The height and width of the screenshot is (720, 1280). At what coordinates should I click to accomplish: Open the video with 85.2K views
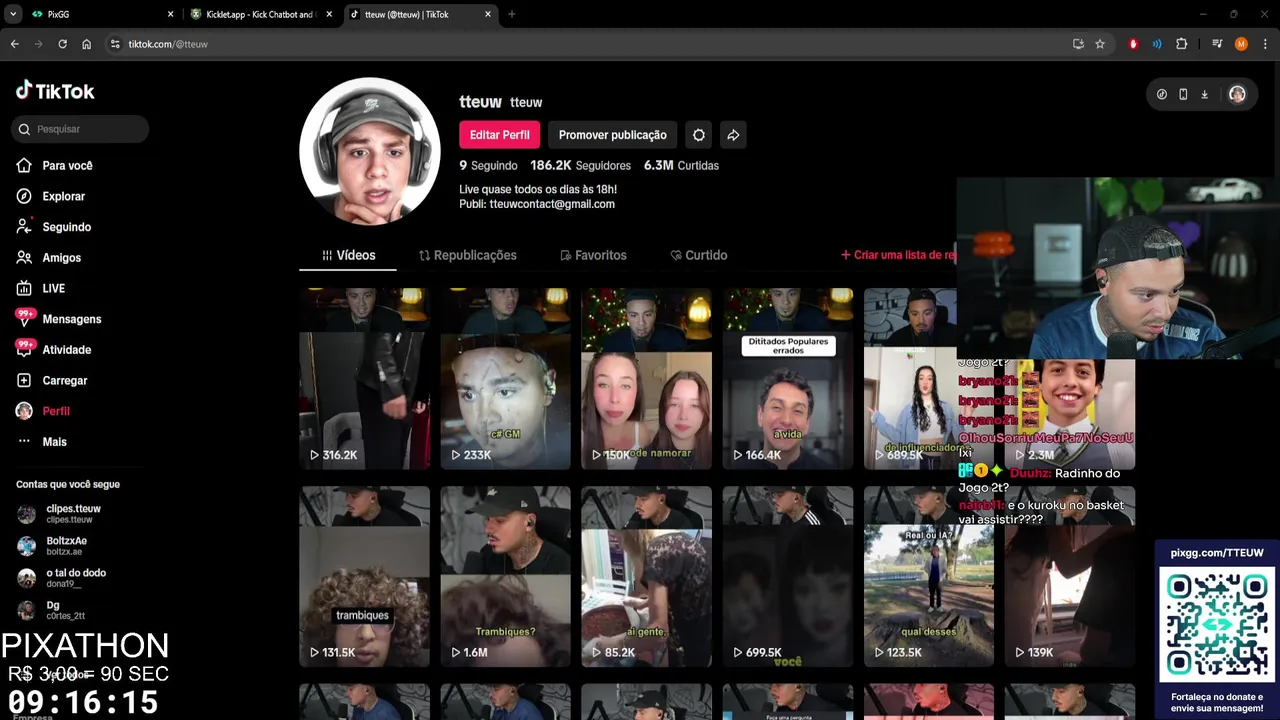click(x=646, y=577)
